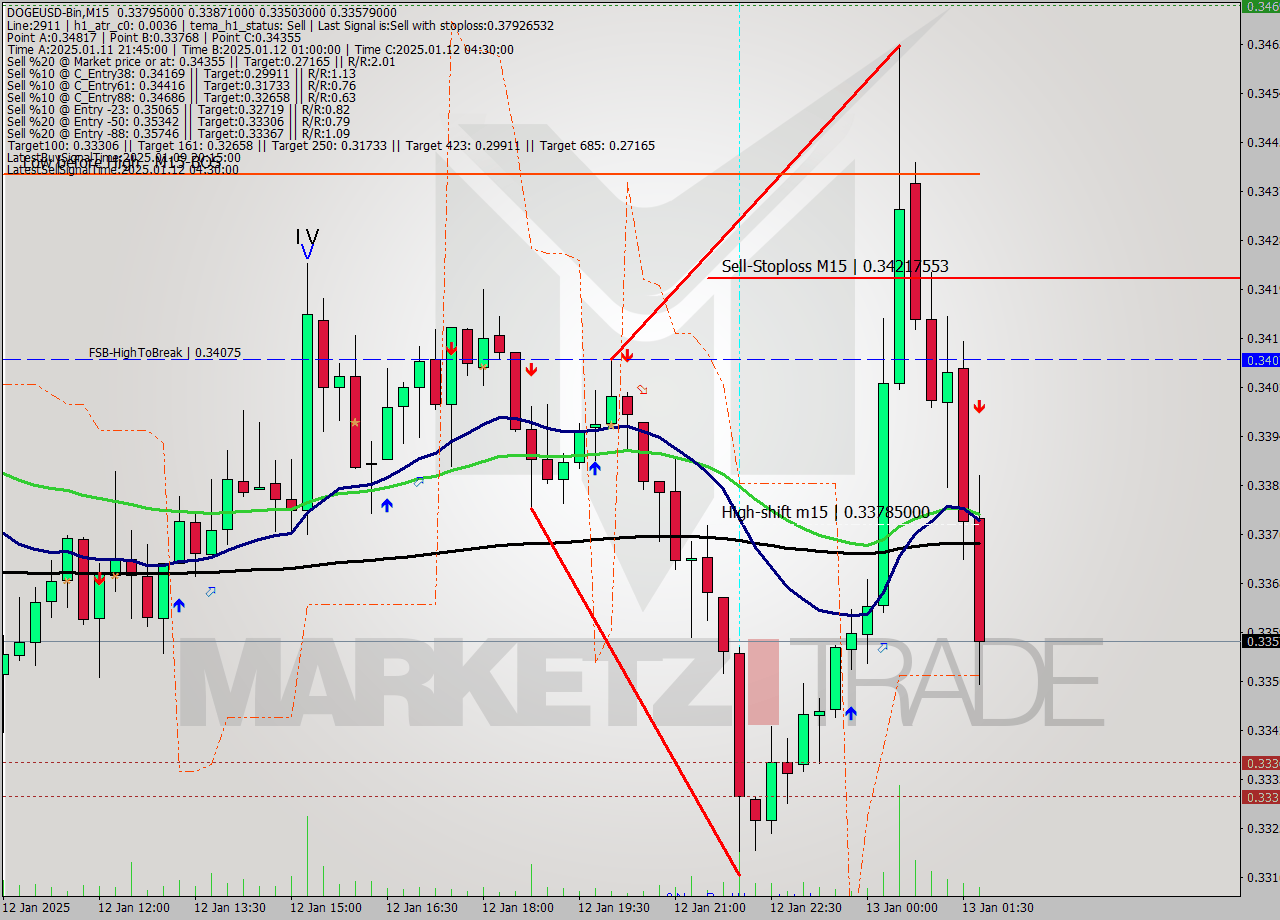The image size is (1280, 920).
Task: Select the blue buy arrow below the 22:30 recovery candles
Action: pyautogui.click(x=850, y=713)
